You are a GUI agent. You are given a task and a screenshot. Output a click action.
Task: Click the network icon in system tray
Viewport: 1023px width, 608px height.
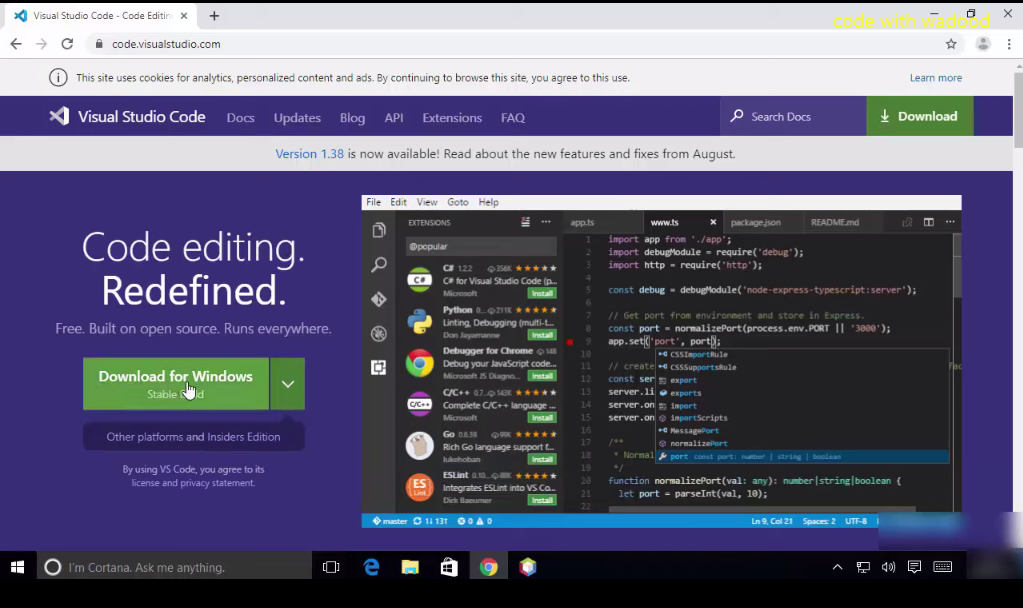pos(863,568)
